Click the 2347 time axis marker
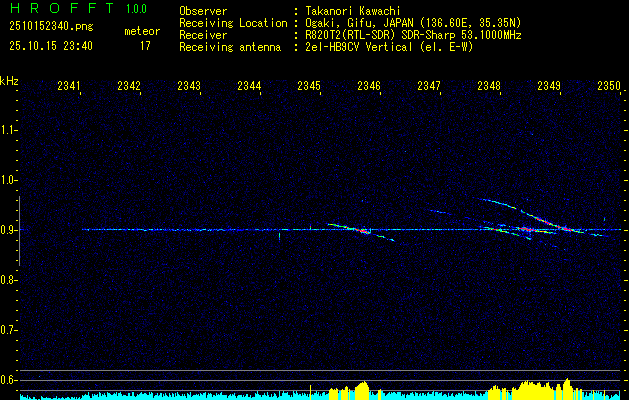This screenshot has height=400, width=629. [429, 86]
